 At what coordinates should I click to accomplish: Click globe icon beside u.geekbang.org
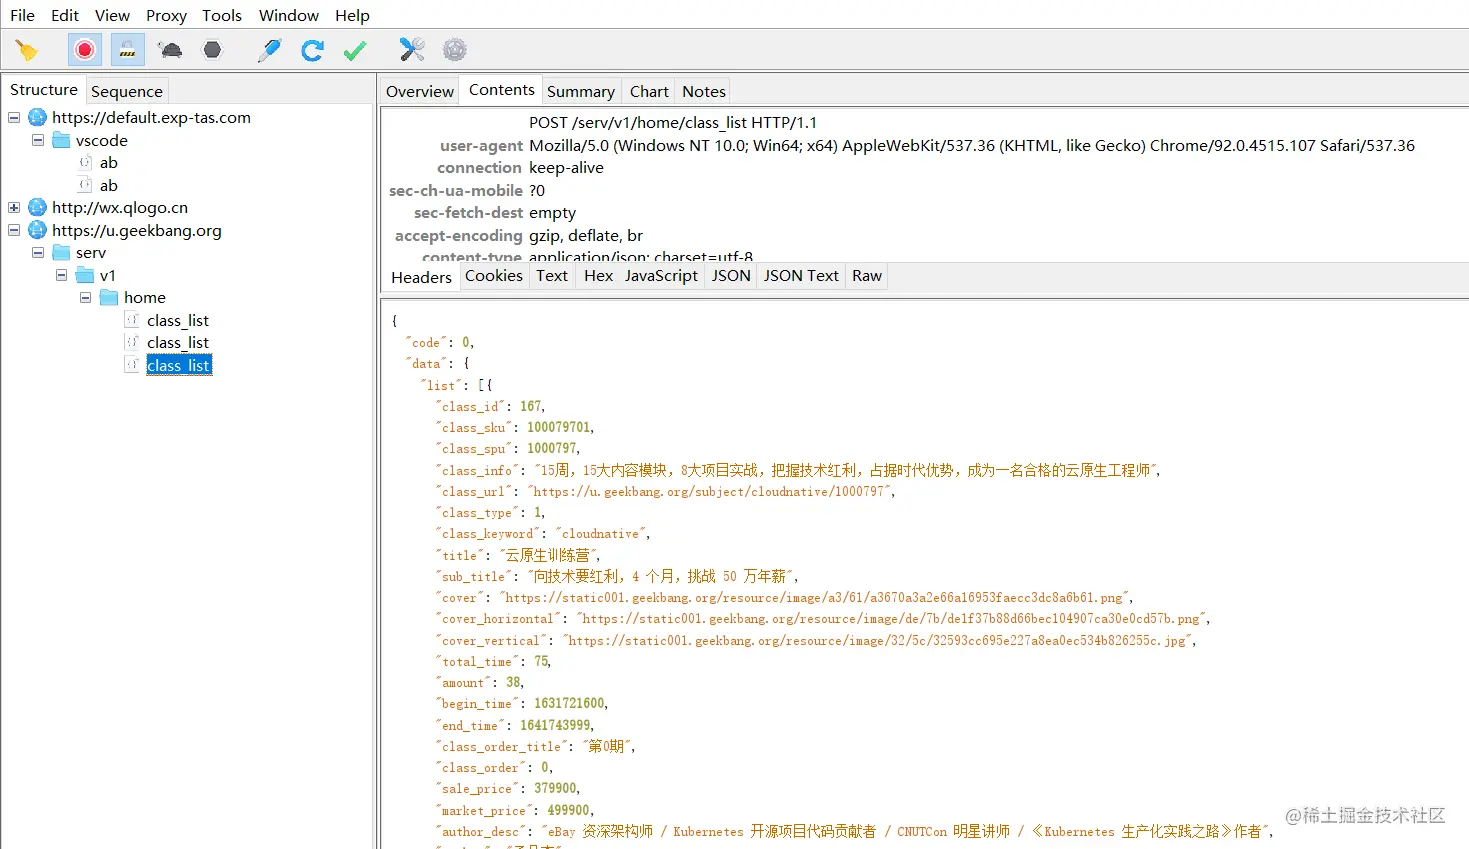37,230
